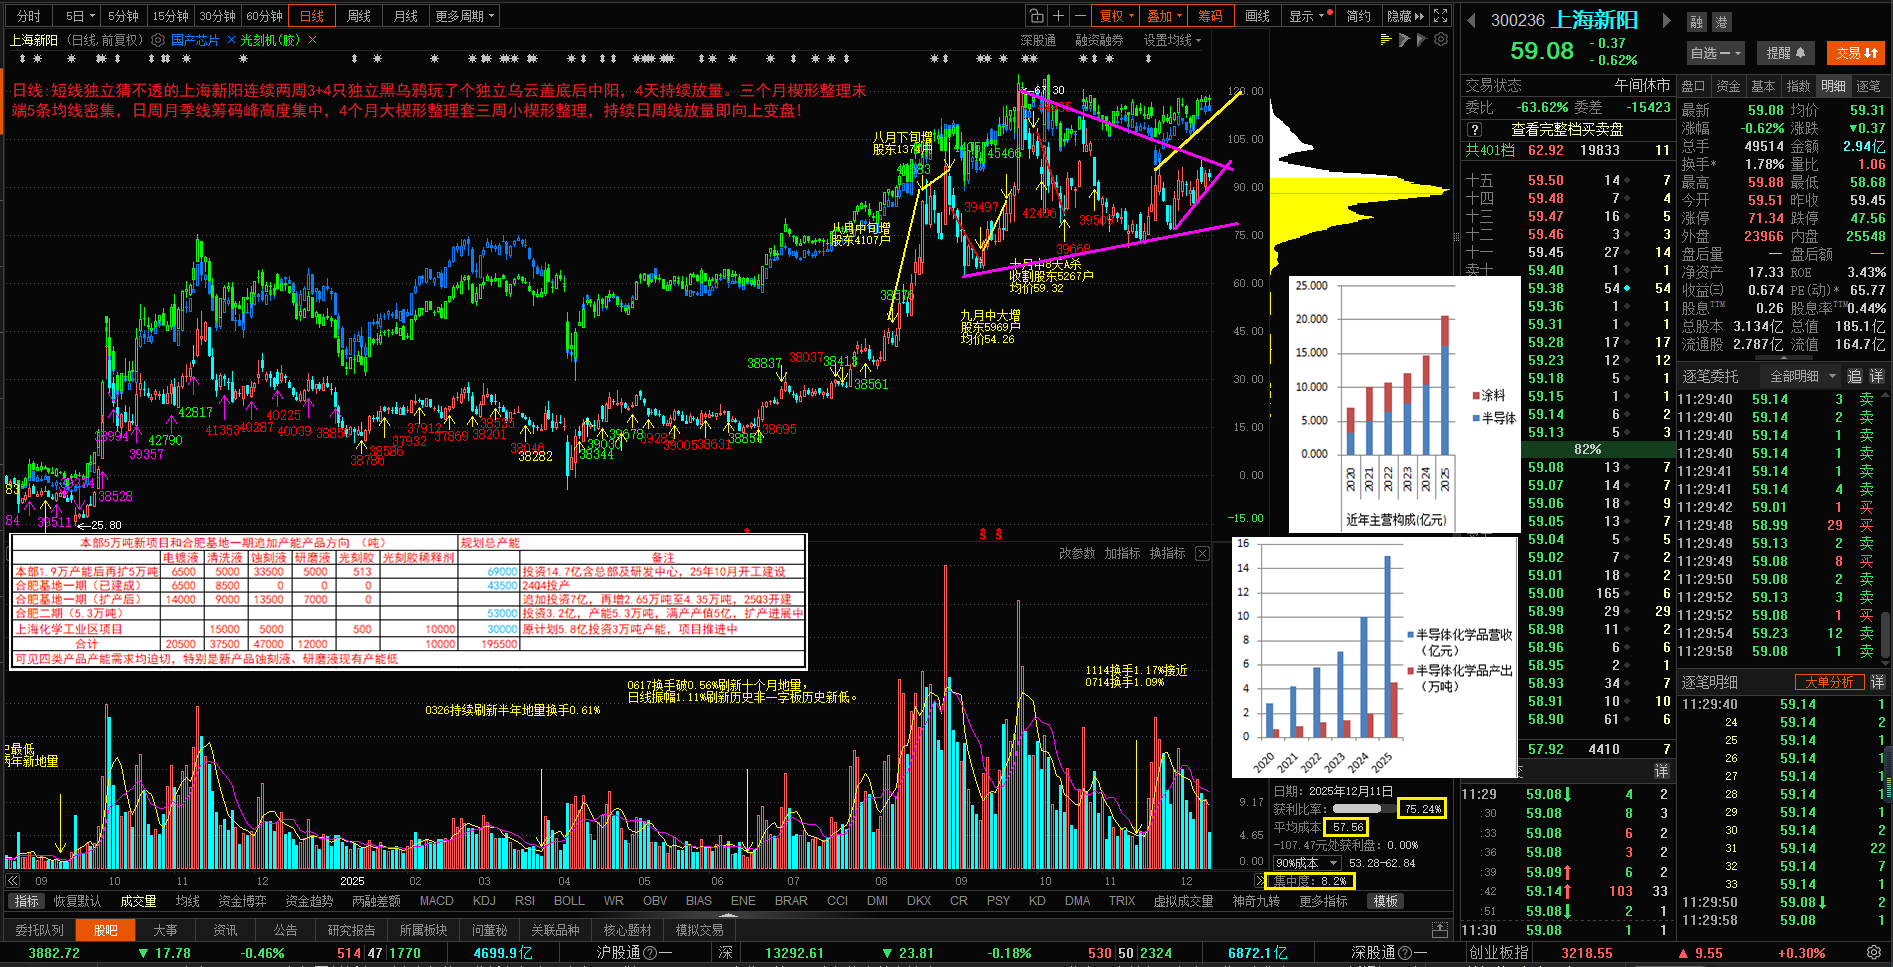1893x967 pixels.
Task: Open chart settings gear beside 上海新阳 title
Action: point(157,40)
